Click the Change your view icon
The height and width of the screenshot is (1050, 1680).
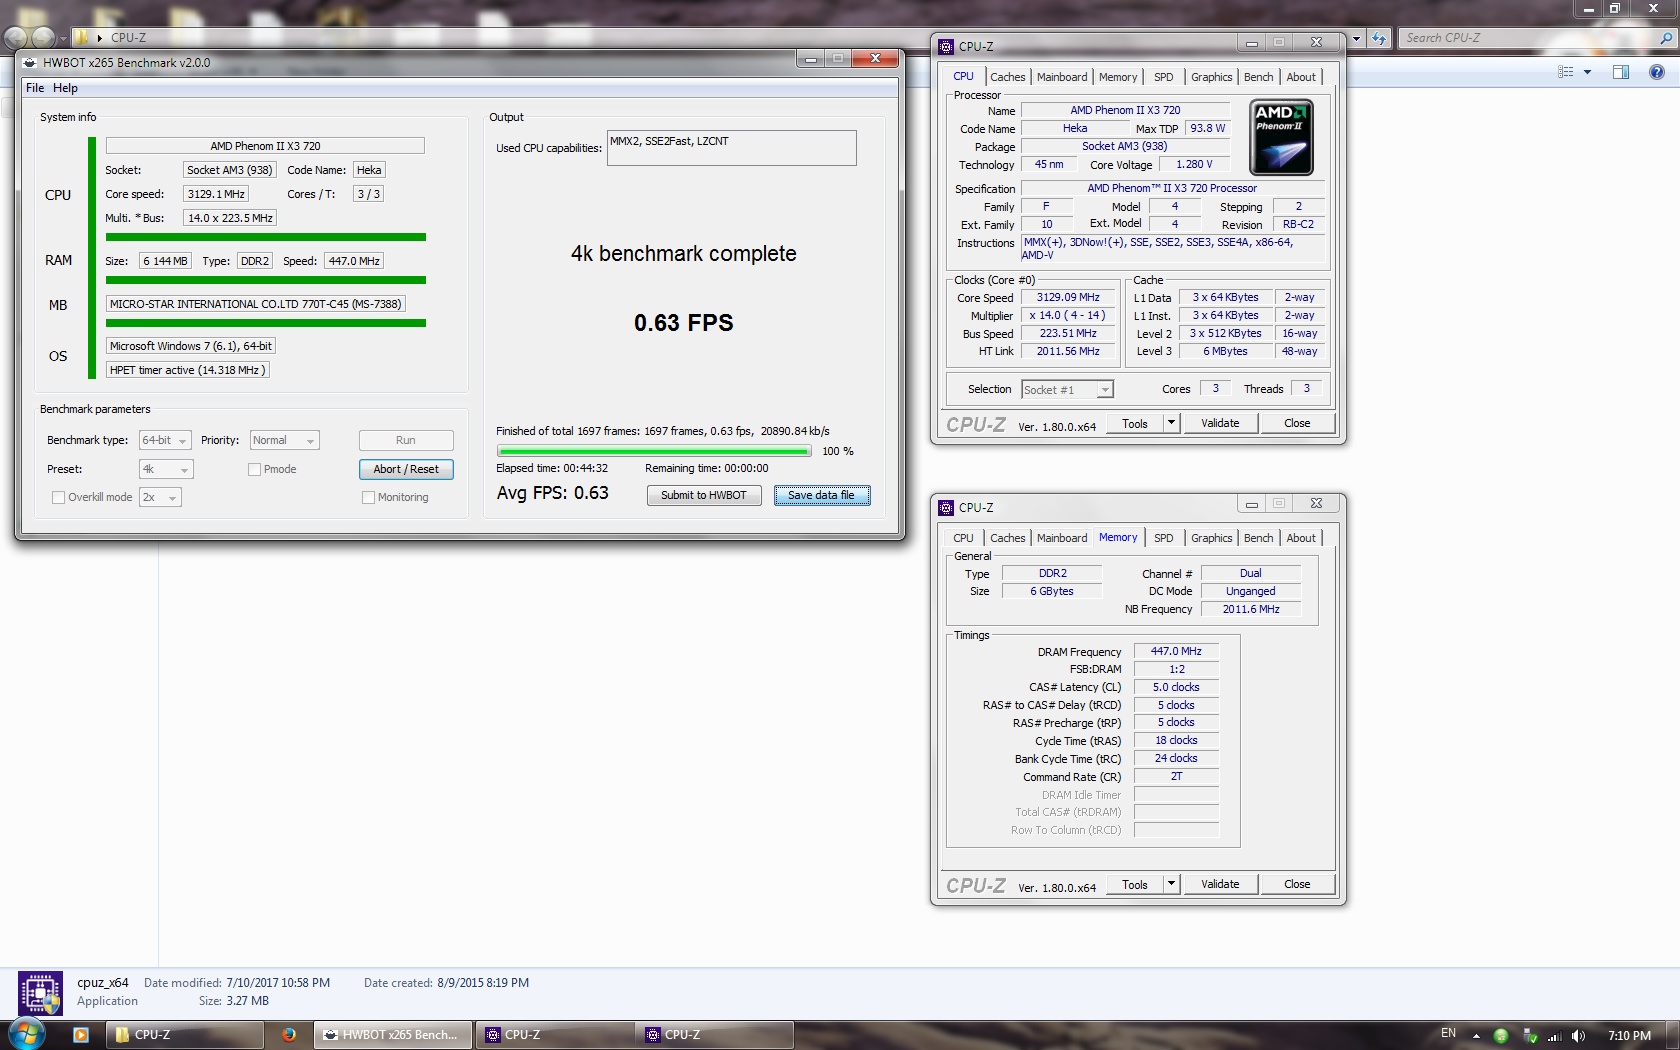1566,72
